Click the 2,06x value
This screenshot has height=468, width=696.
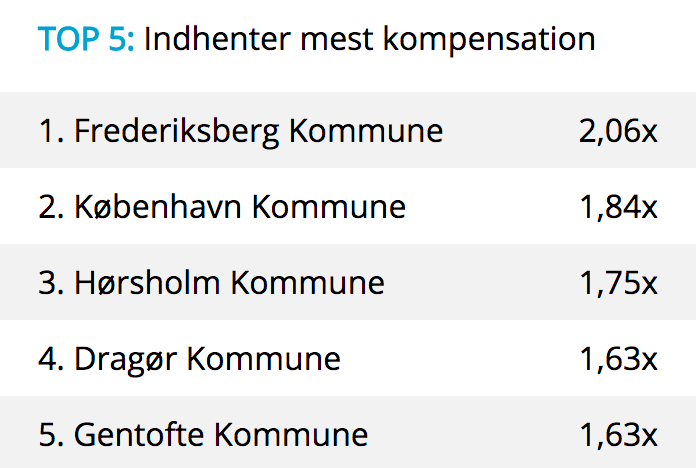pos(618,131)
